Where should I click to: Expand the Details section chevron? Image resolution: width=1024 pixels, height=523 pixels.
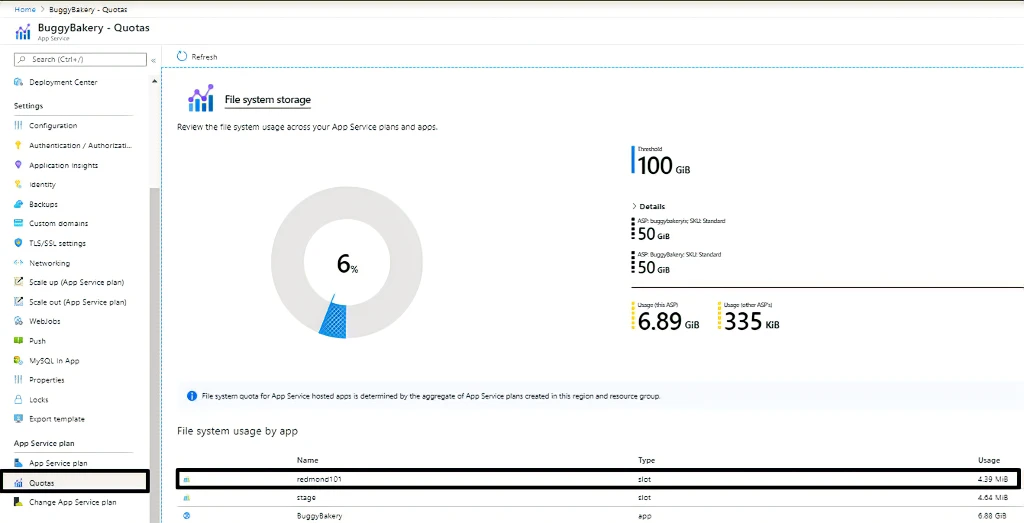(x=634, y=207)
